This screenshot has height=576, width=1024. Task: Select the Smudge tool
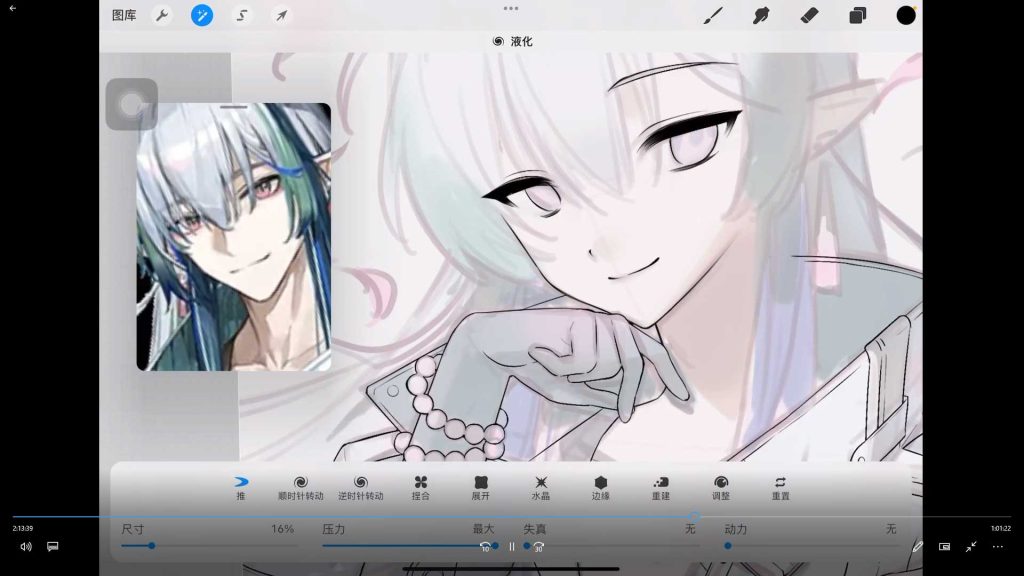[x=761, y=15]
